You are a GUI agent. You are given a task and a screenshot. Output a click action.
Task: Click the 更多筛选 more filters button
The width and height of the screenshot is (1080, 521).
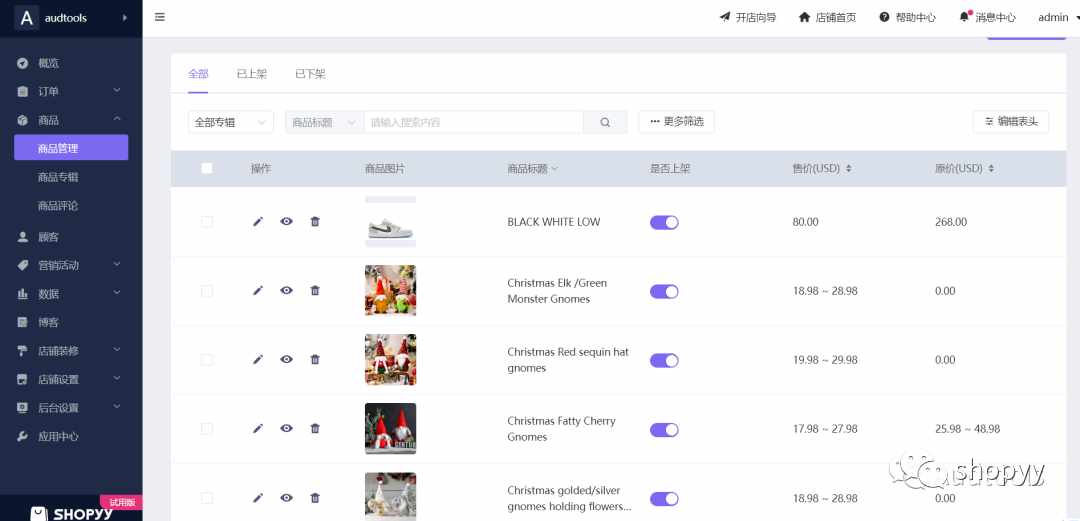coord(676,121)
